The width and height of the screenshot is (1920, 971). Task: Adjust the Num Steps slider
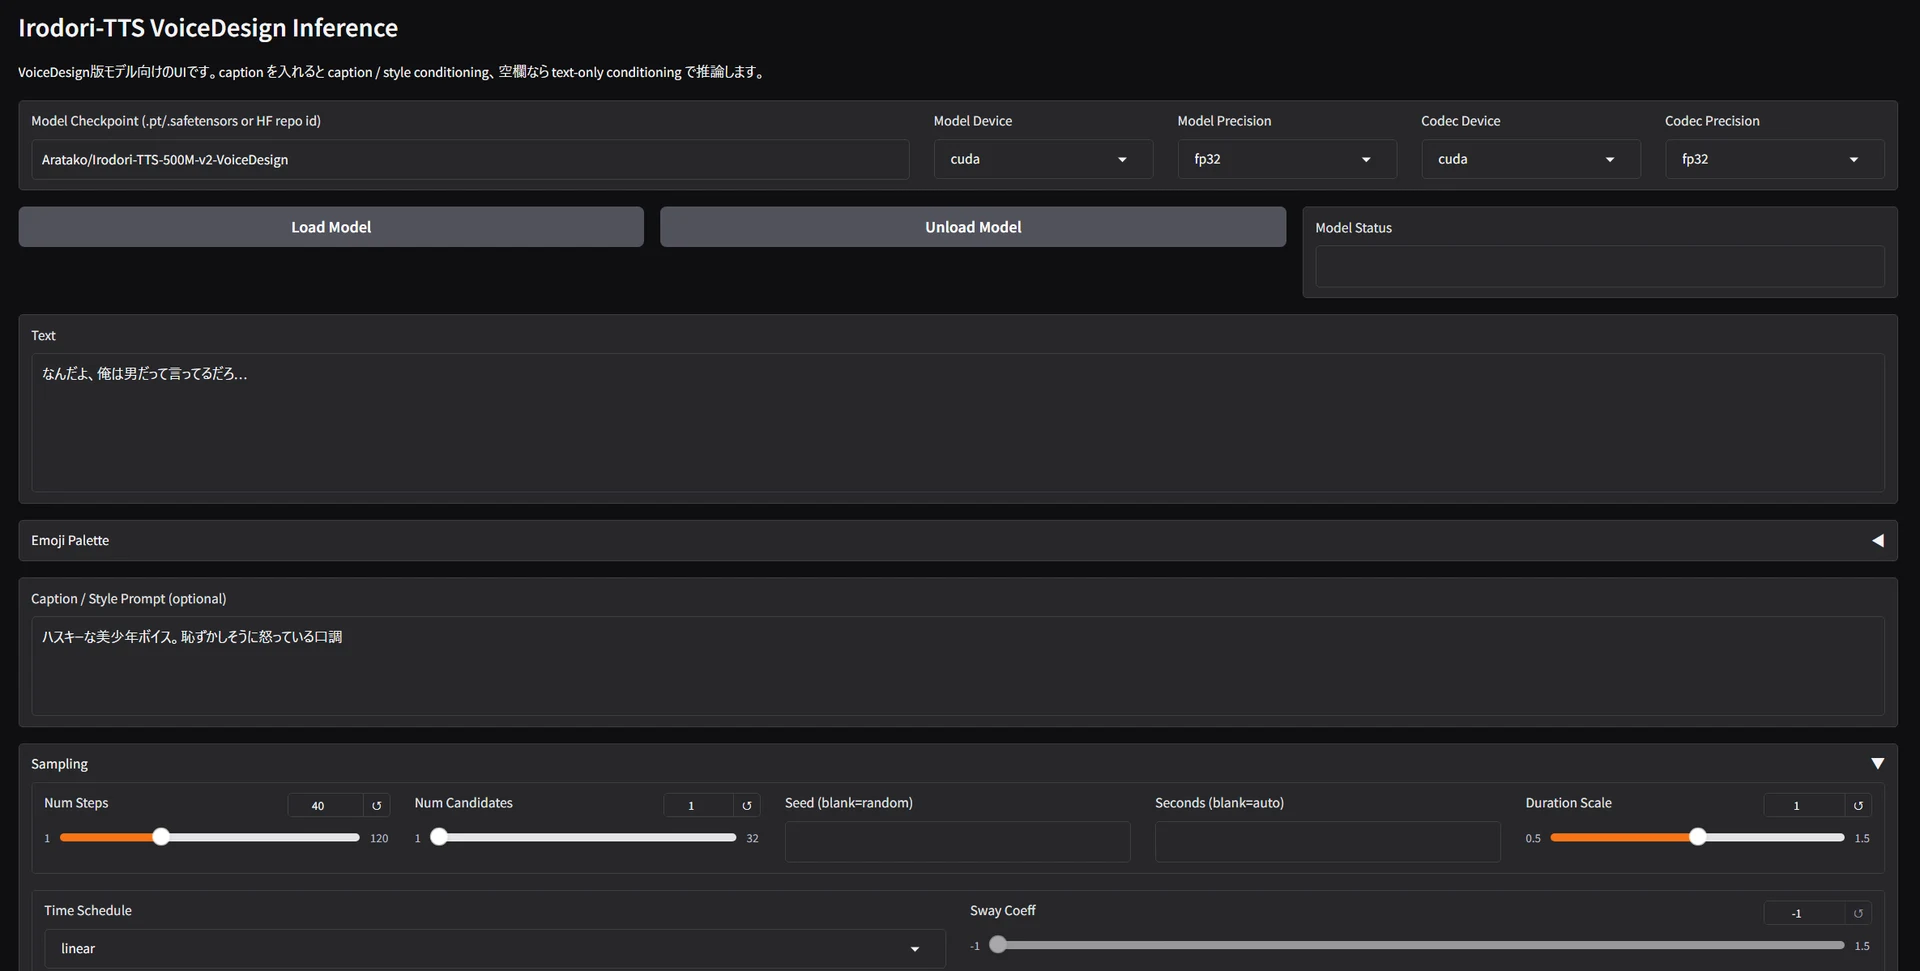click(210, 838)
